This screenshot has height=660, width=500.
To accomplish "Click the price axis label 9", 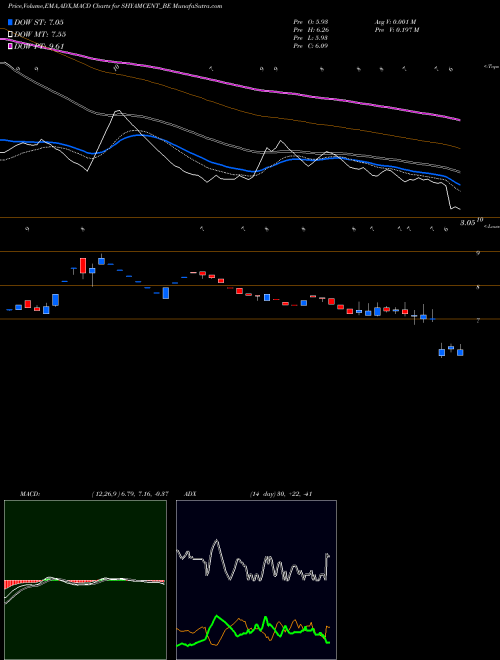I will 478,253.
